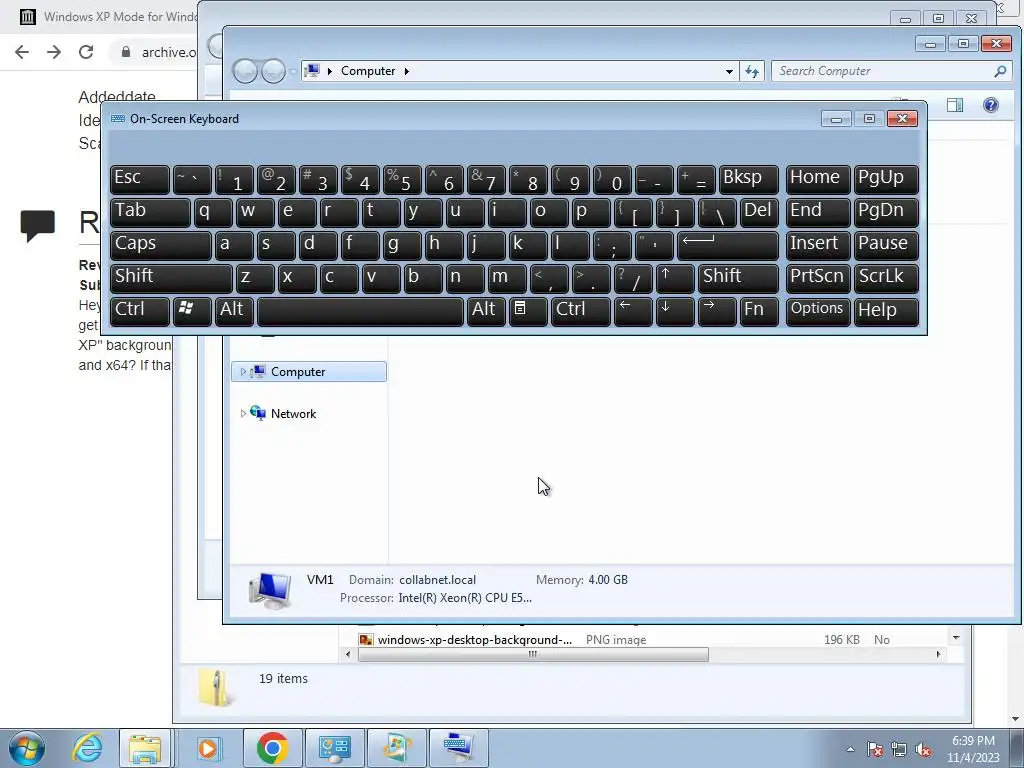Switch to On-Screen Keyboard taskbar icon
Viewport: 1024px width, 768px height.
tap(458, 748)
